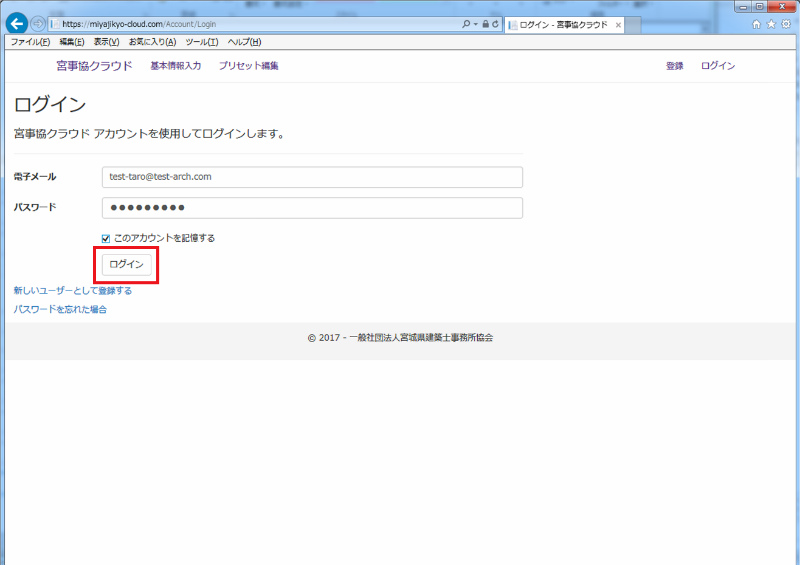
Task: Click パスワードを忘れた場合 link
Action: (60, 309)
